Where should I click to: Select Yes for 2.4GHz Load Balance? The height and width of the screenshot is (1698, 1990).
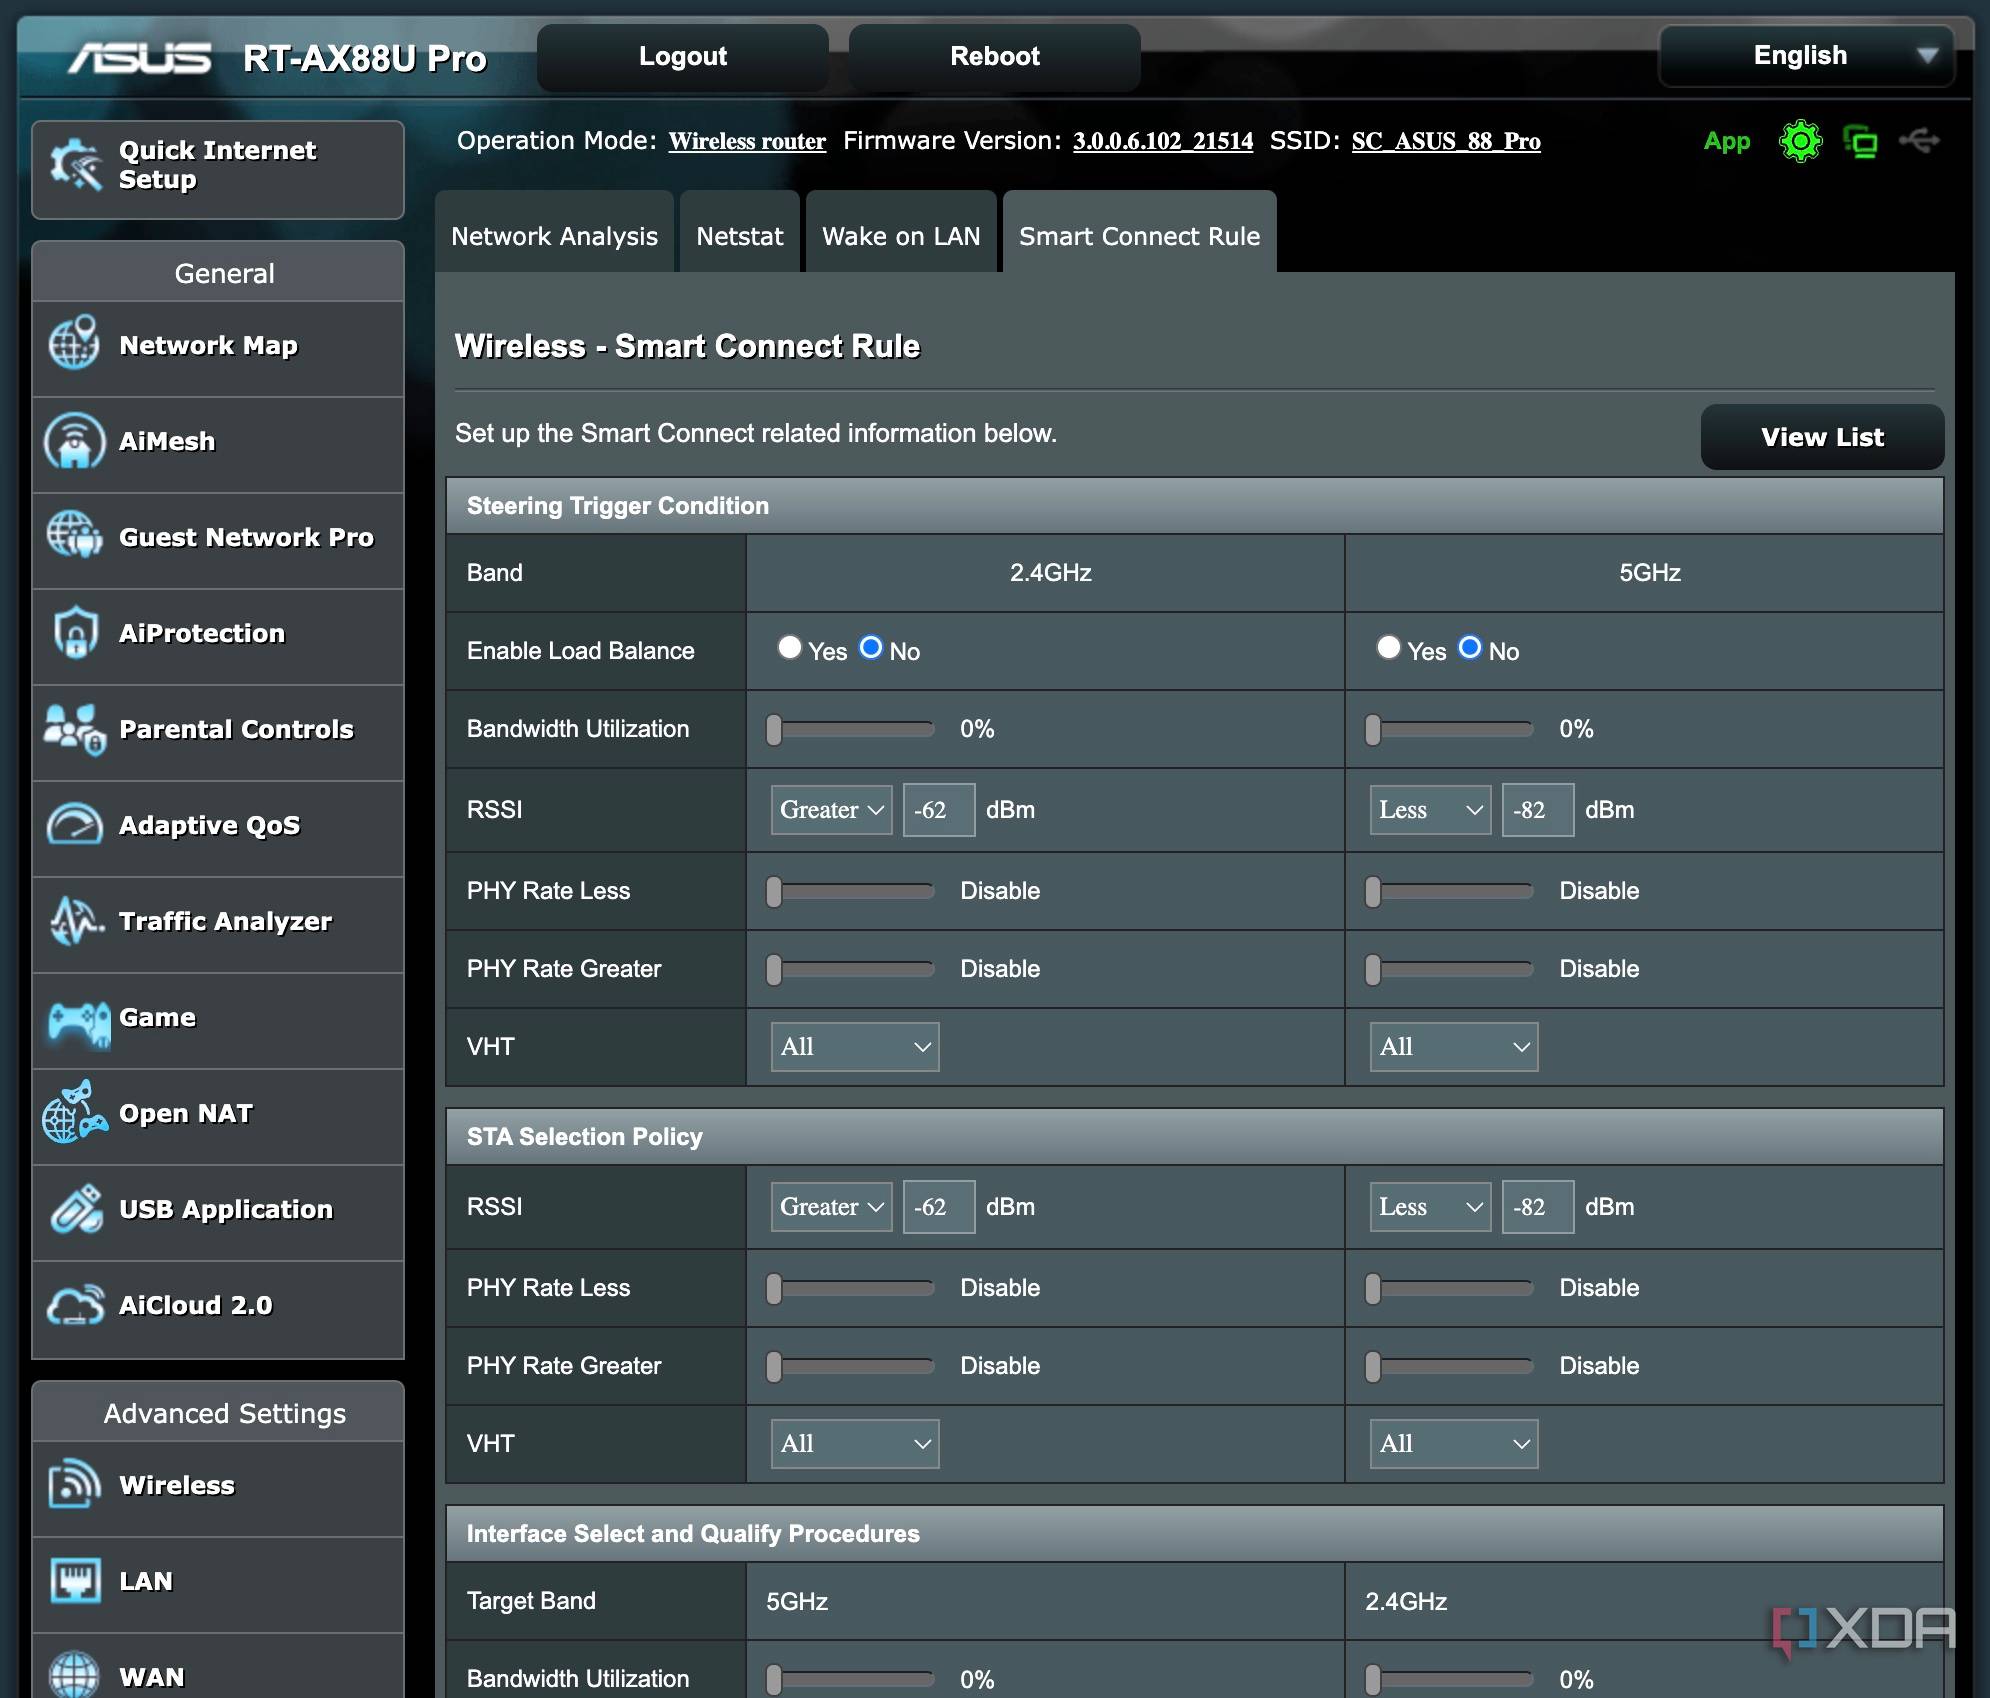pyautogui.click(x=789, y=647)
